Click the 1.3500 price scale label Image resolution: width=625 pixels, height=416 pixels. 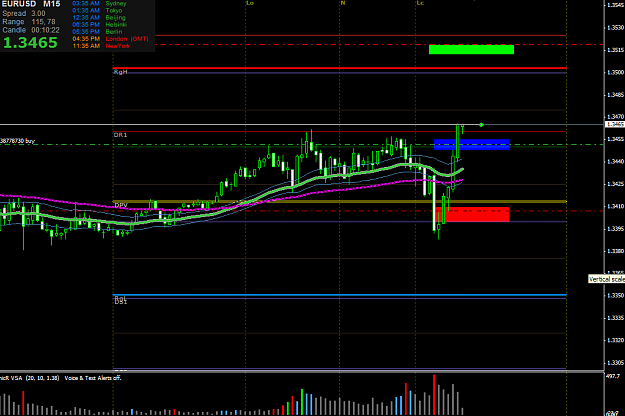point(616,73)
